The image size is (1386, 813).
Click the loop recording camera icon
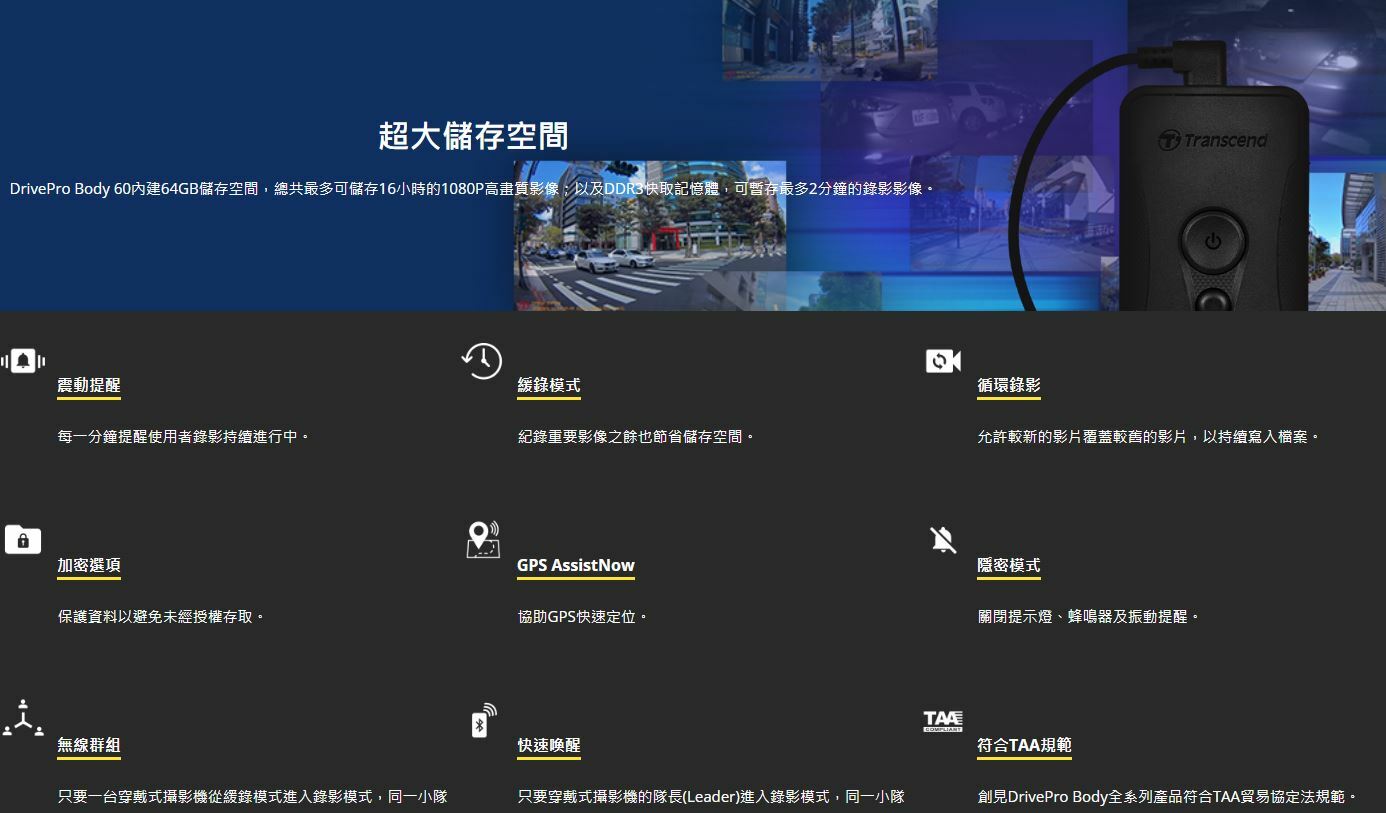click(x=943, y=361)
